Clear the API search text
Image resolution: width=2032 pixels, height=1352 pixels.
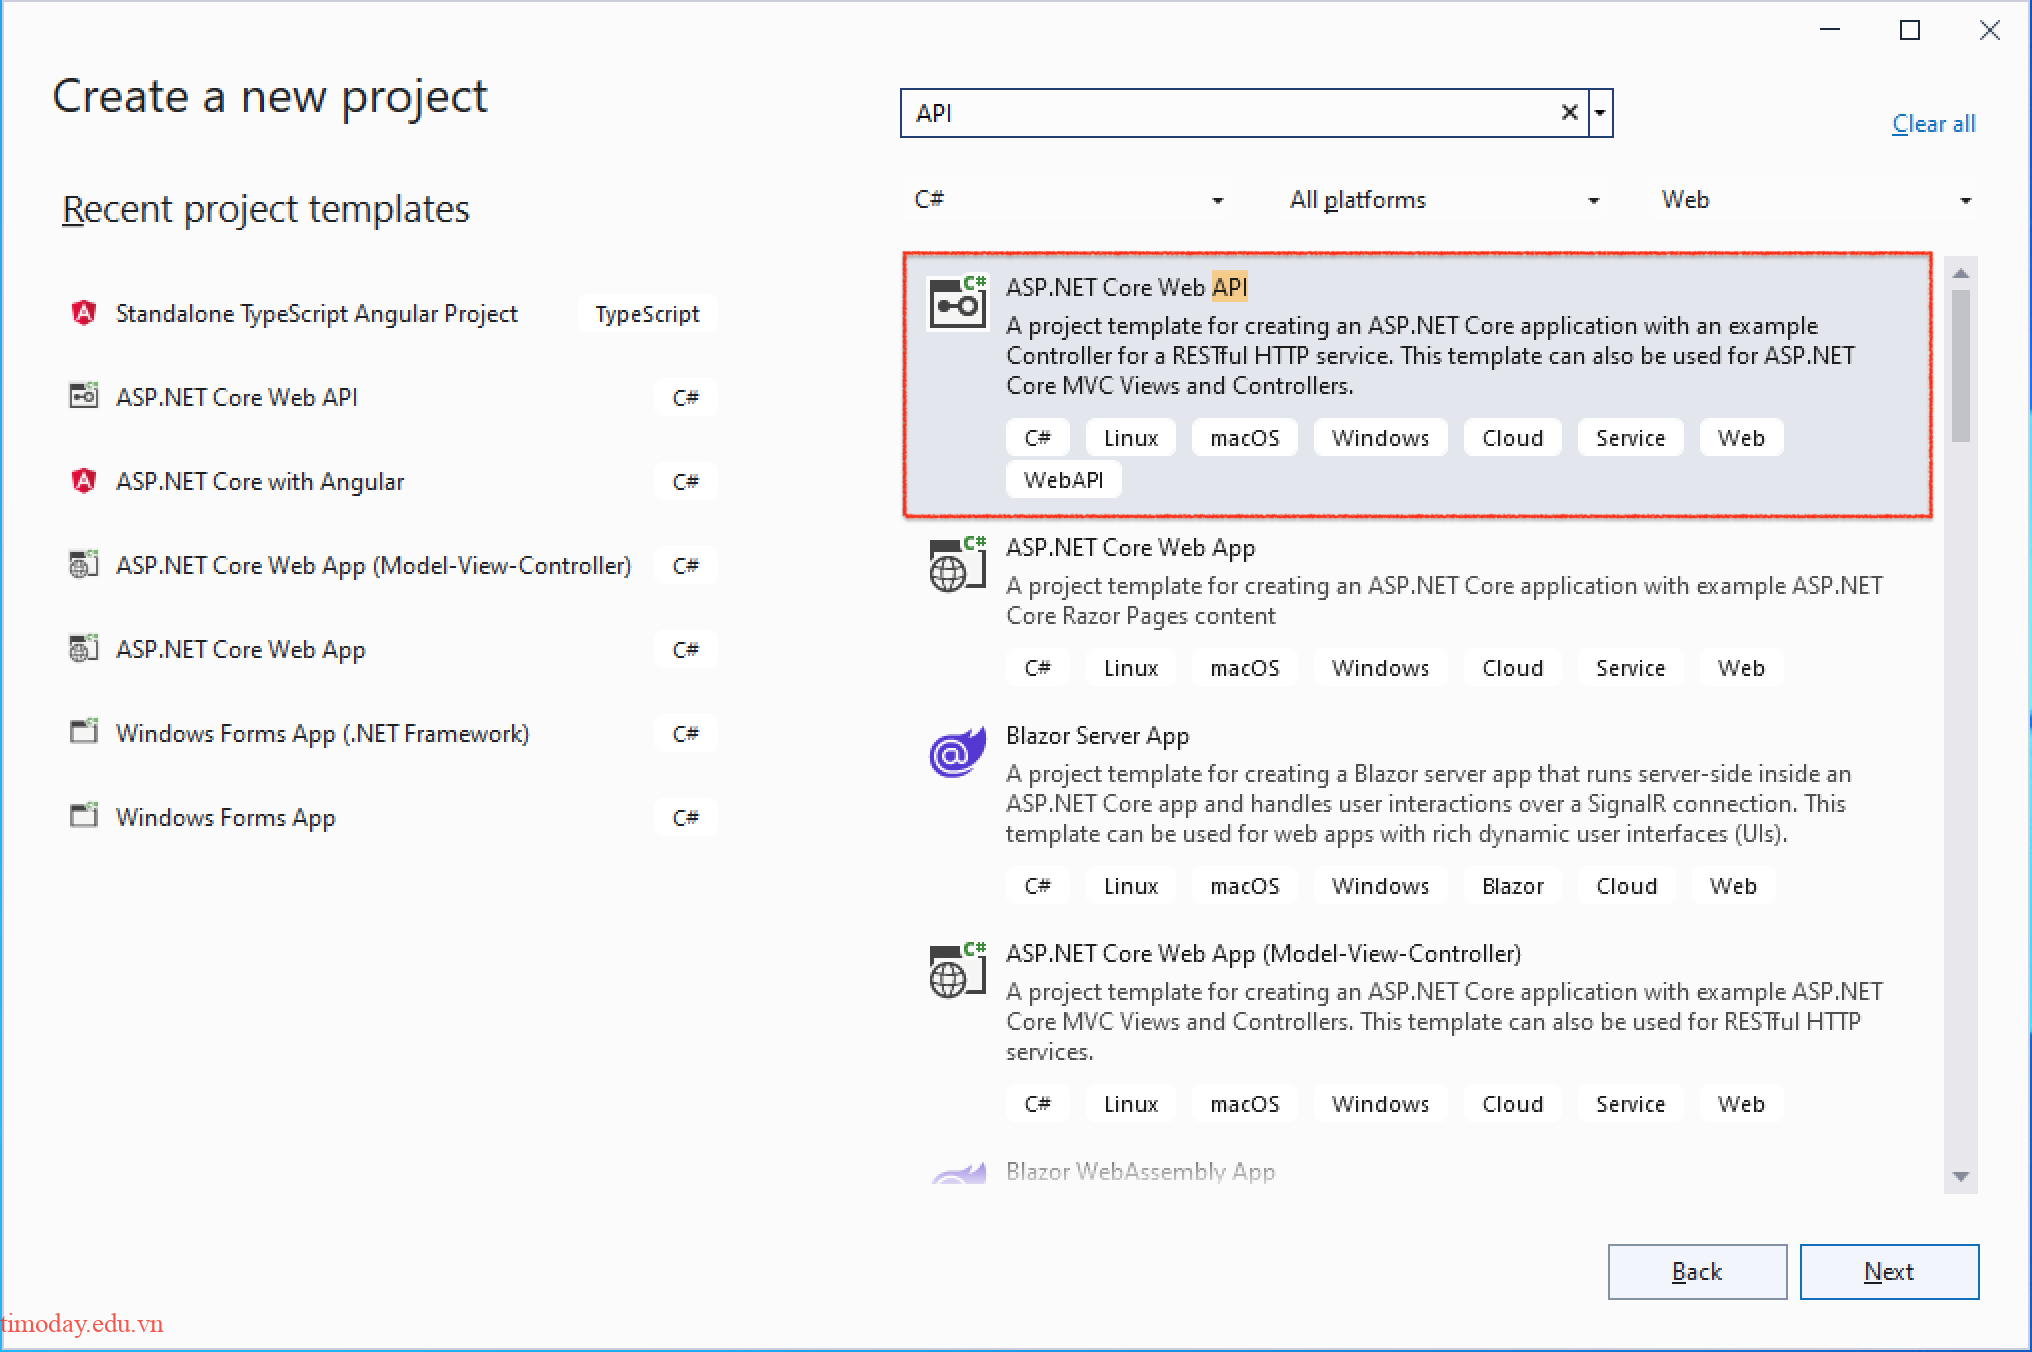(1568, 112)
